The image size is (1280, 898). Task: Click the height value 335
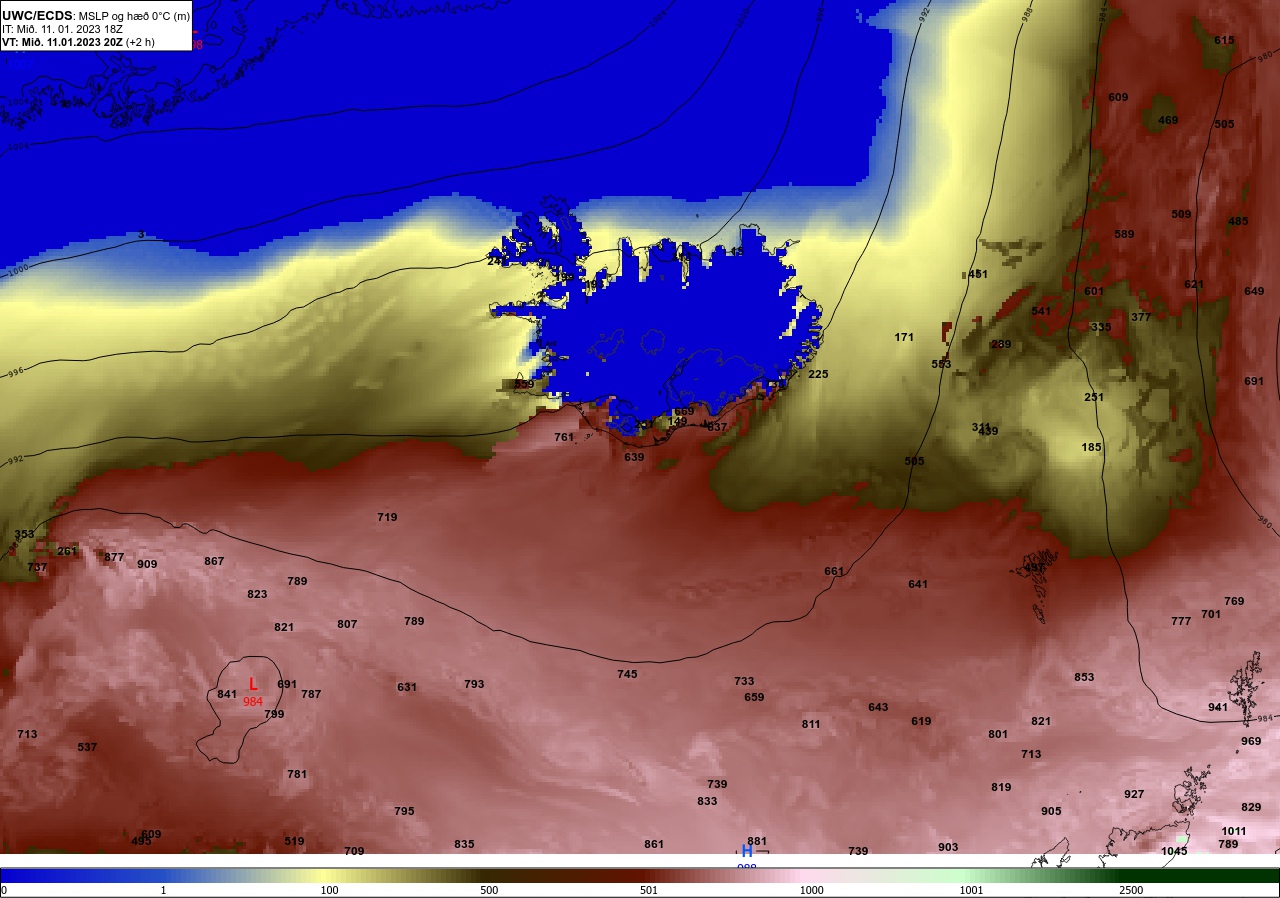[1101, 327]
